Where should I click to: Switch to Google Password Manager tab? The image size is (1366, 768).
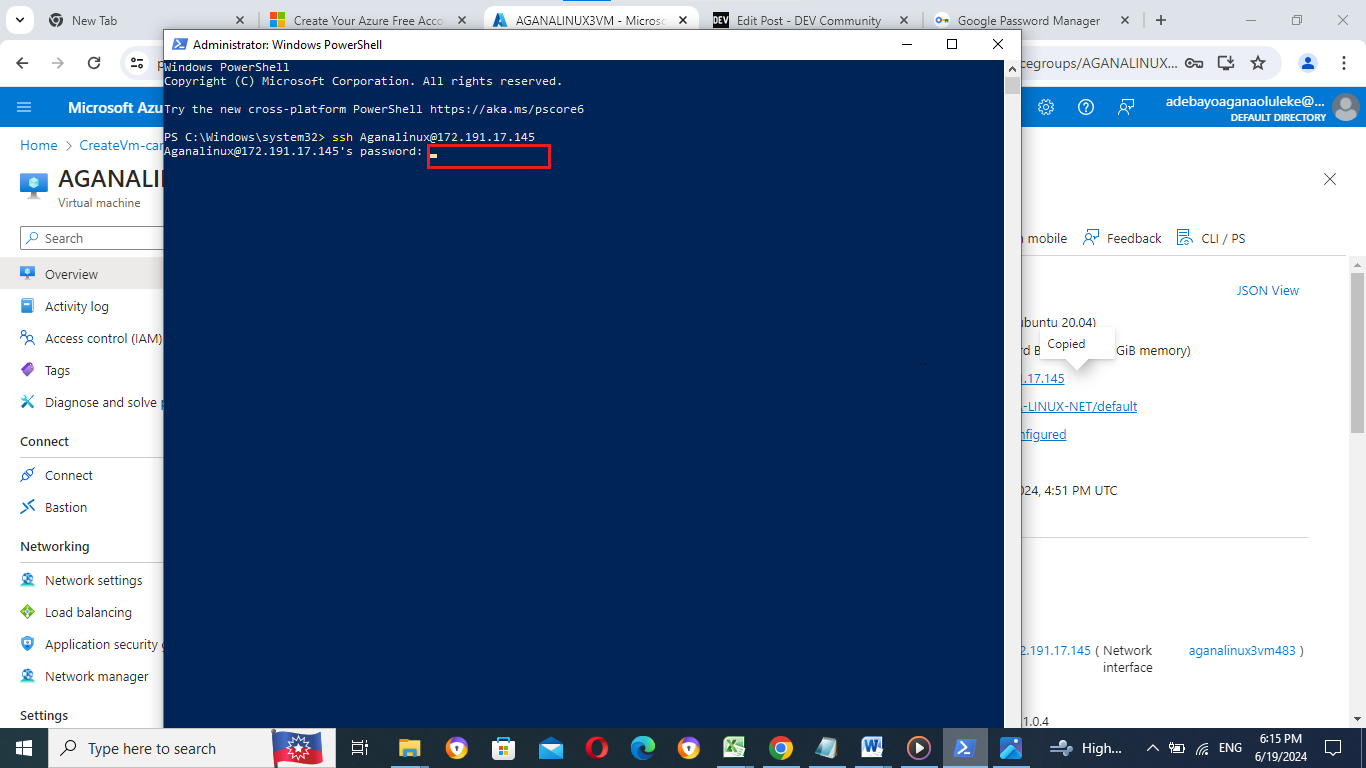point(1031,20)
